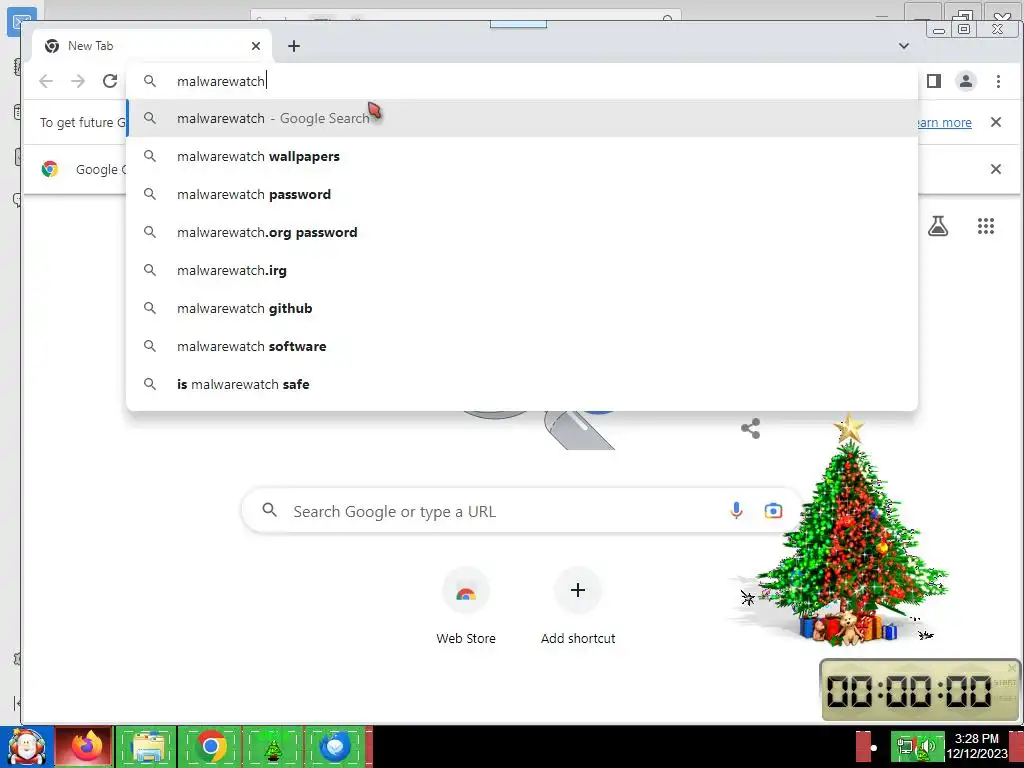This screenshot has width=1024, height=768.
Task: Select the malwarewatch - Google Search suggestion
Action: point(522,118)
